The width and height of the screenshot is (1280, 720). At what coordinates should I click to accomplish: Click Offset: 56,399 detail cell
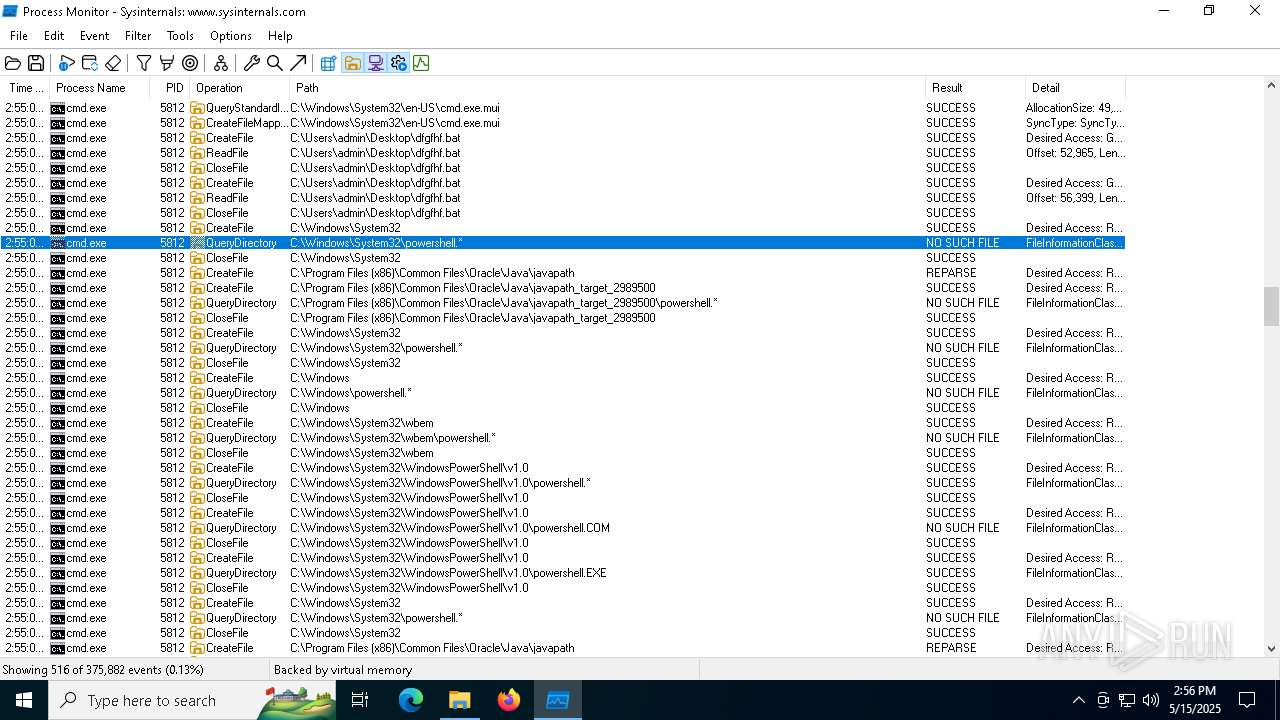[x=1075, y=198]
